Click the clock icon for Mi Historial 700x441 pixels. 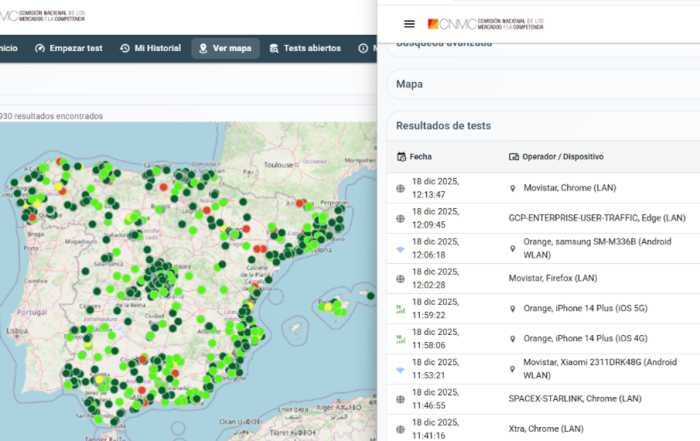tap(125, 48)
